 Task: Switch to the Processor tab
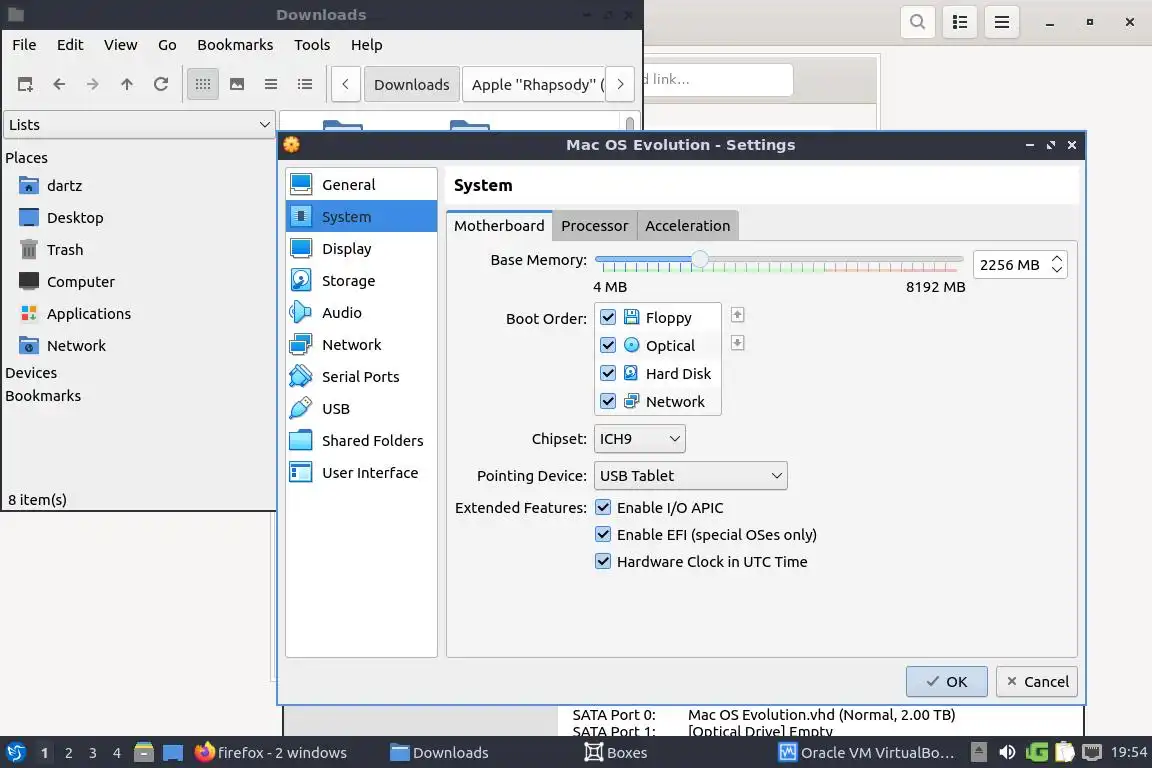594,226
